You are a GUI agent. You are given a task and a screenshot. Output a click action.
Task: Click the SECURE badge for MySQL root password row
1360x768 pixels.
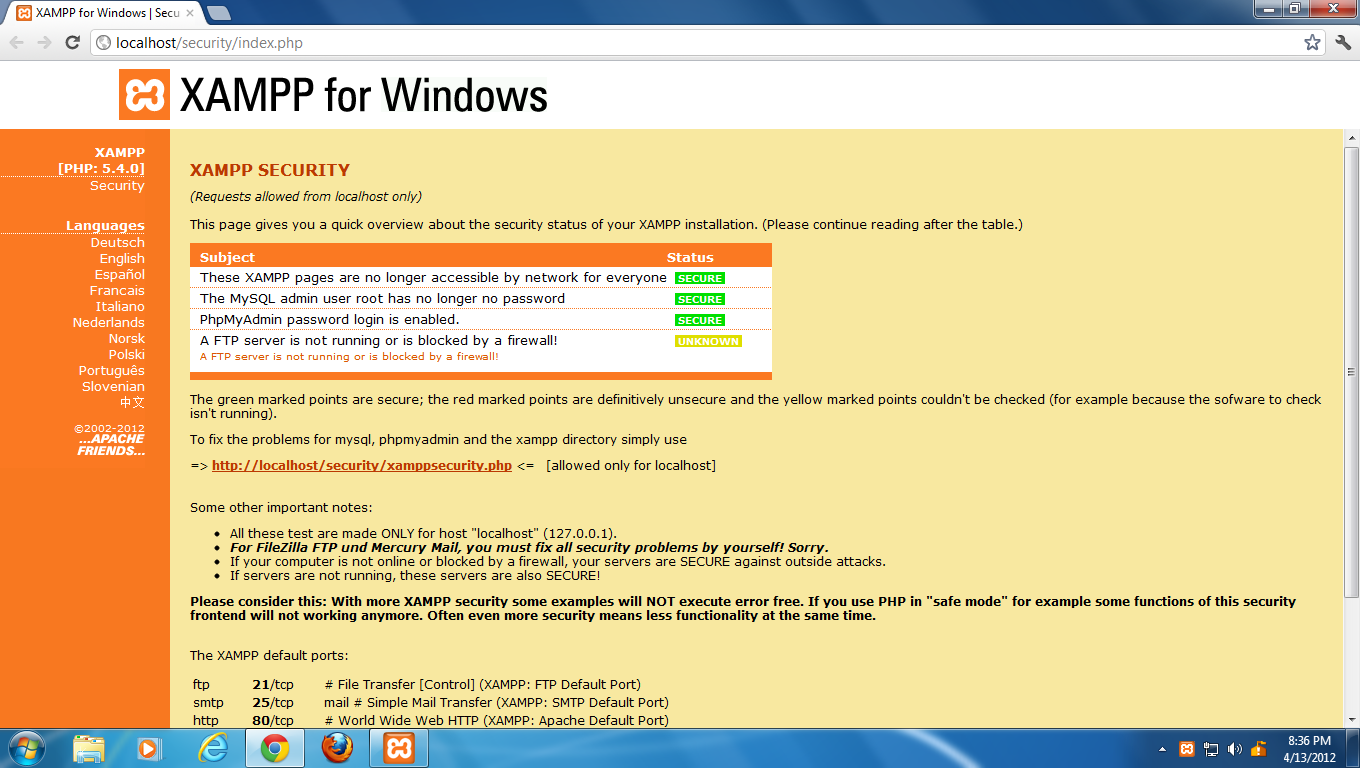tap(700, 300)
